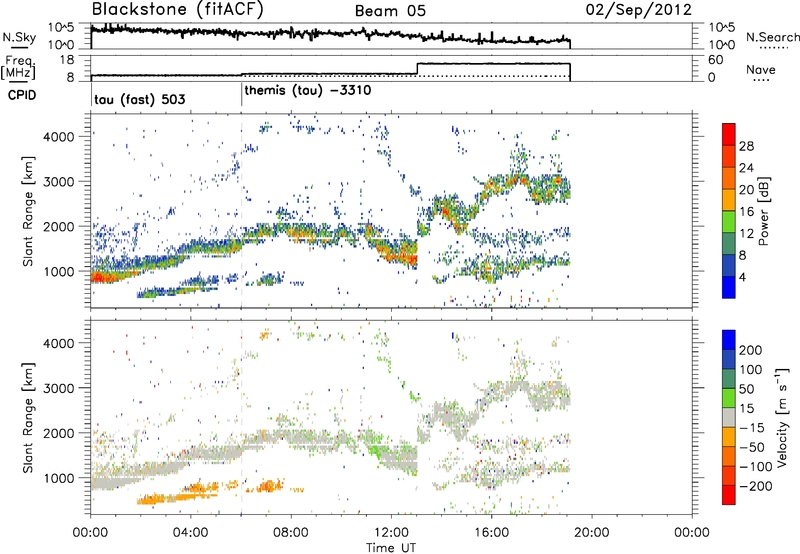The width and height of the screenshot is (800, 554).
Task: Click the '12:00' time tick label
Action: [x=391, y=533]
